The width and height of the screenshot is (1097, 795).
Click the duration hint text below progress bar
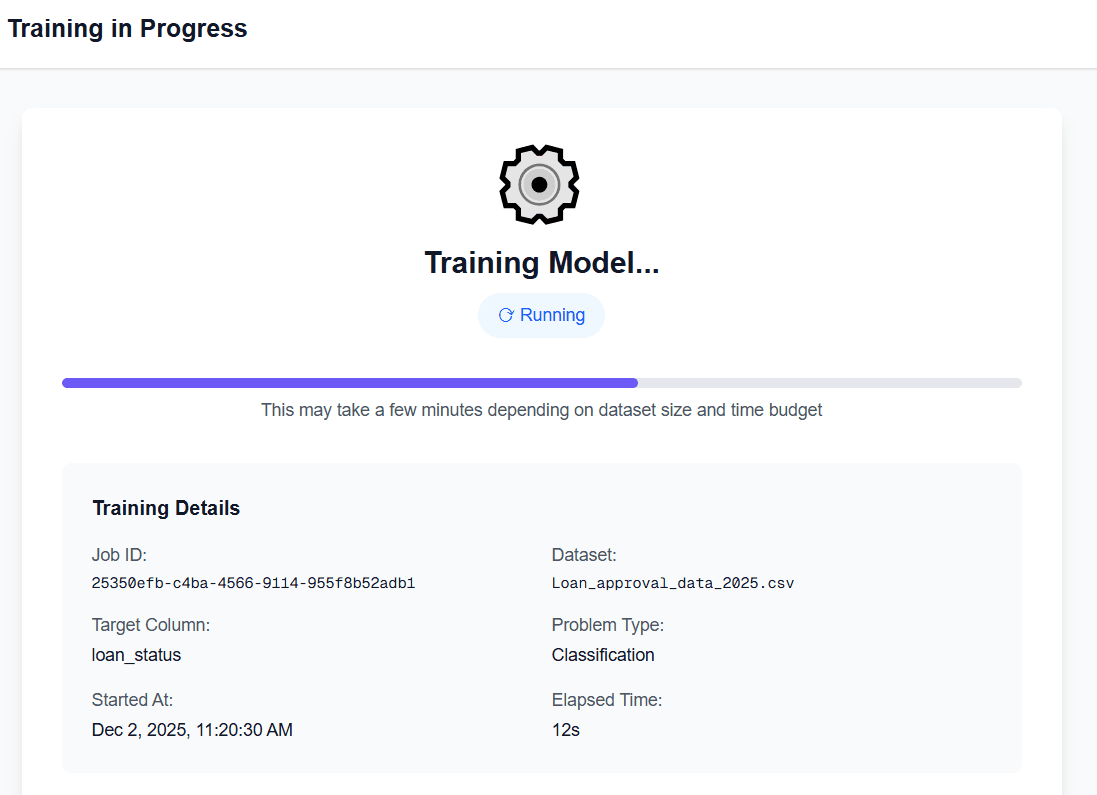pyautogui.click(x=541, y=410)
